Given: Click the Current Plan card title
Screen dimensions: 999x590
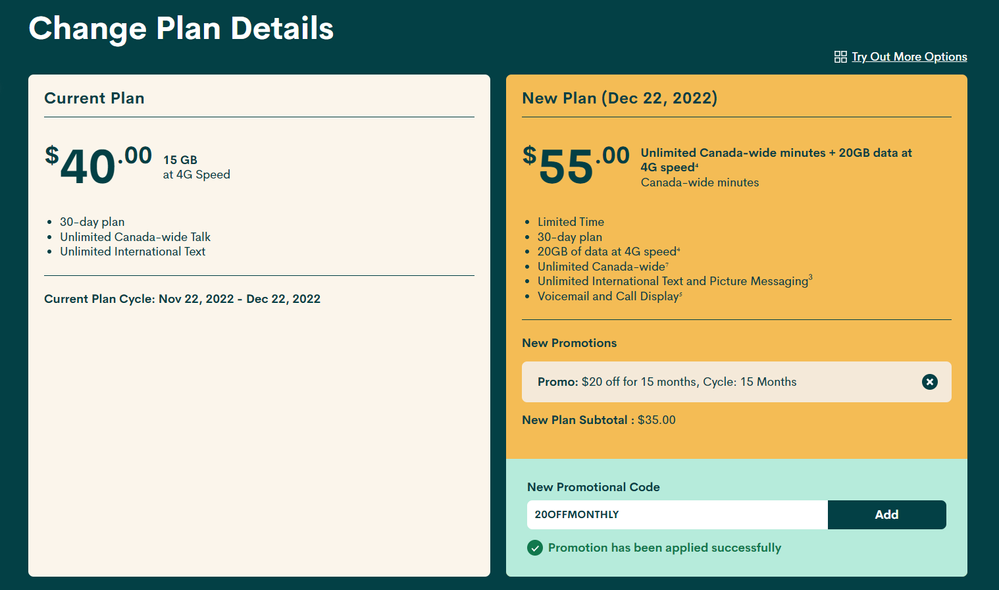Looking at the screenshot, I should (94, 98).
